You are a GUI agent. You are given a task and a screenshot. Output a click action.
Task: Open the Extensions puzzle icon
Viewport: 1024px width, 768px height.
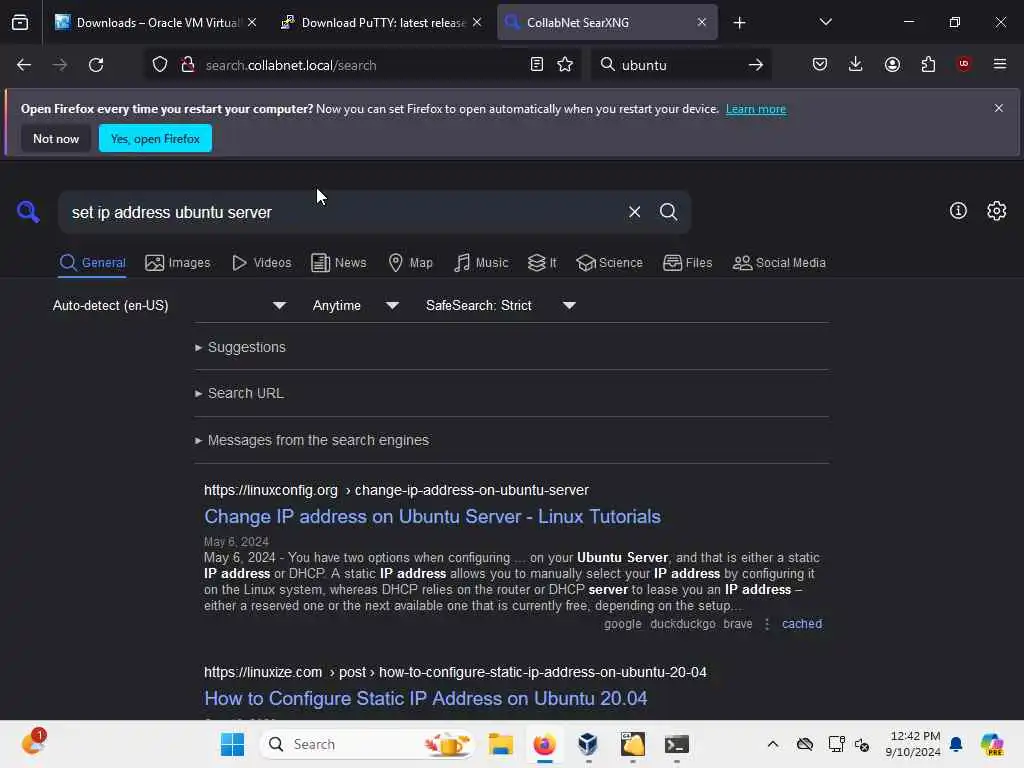pyautogui.click(x=928, y=65)
